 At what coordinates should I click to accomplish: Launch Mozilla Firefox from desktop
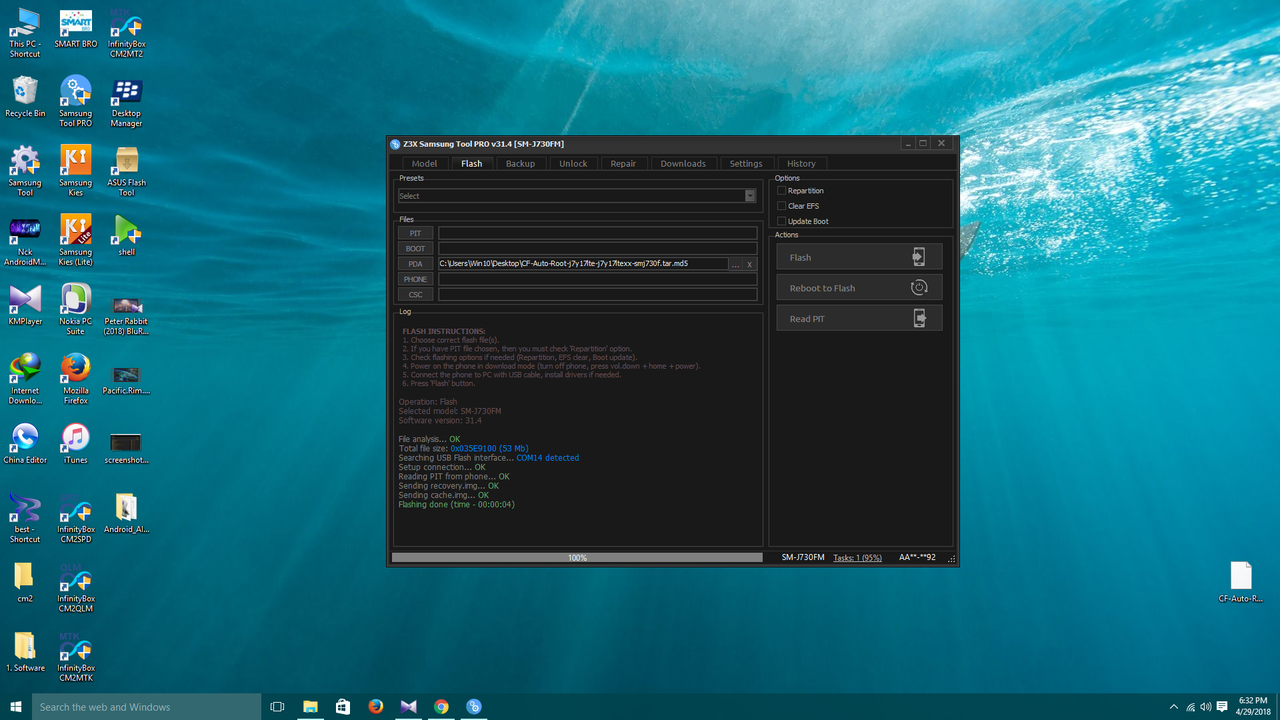tap(76, 378)
